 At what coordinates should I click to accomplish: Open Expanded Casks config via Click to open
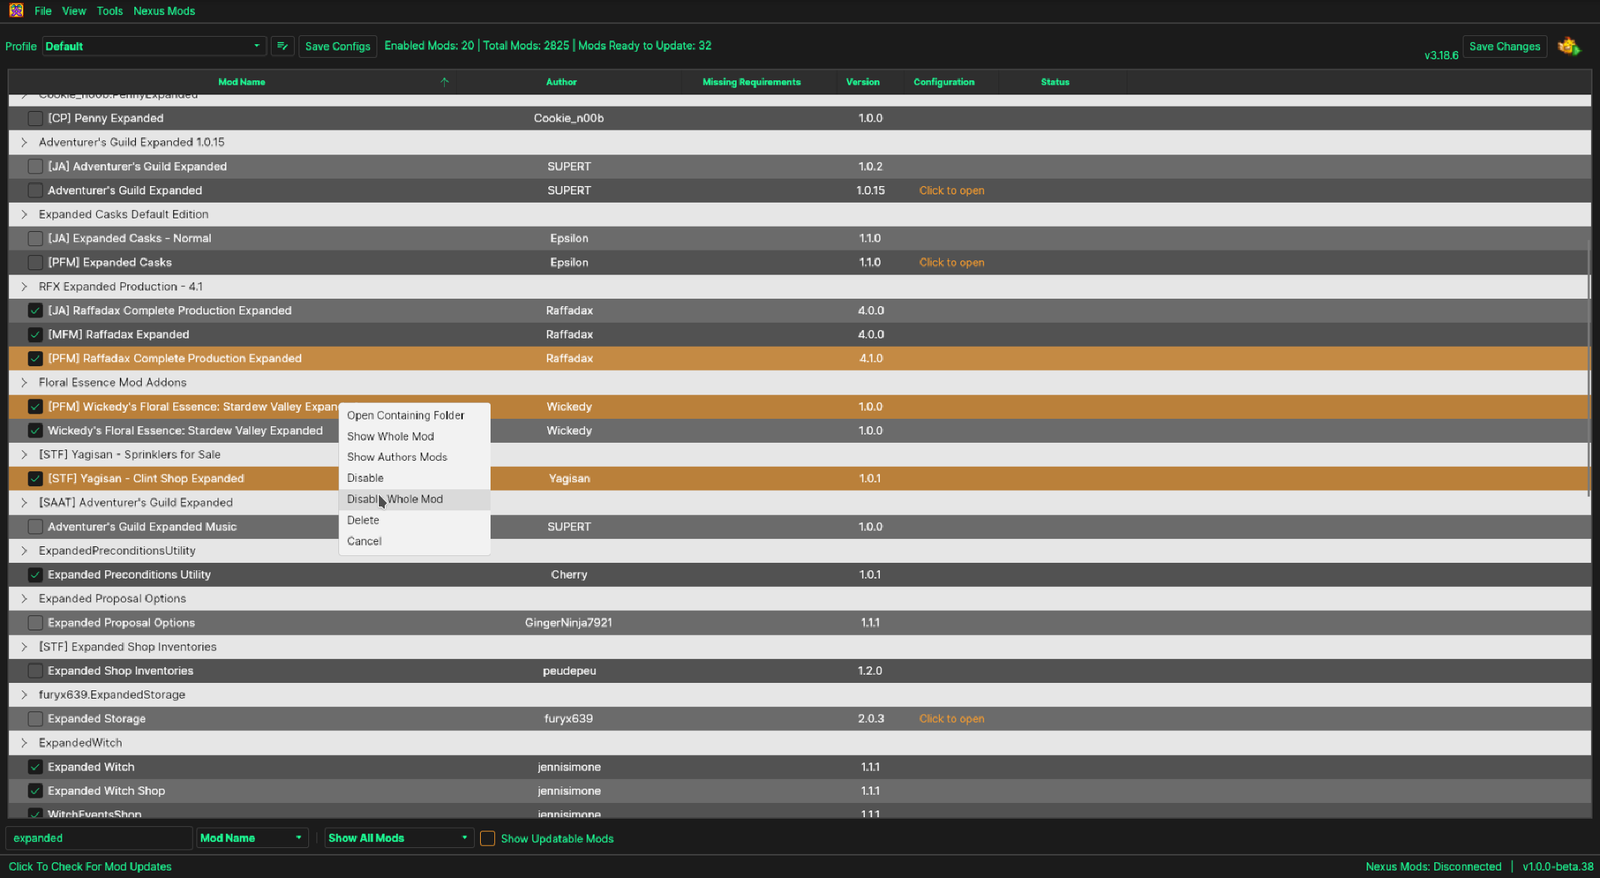point(951,262)
